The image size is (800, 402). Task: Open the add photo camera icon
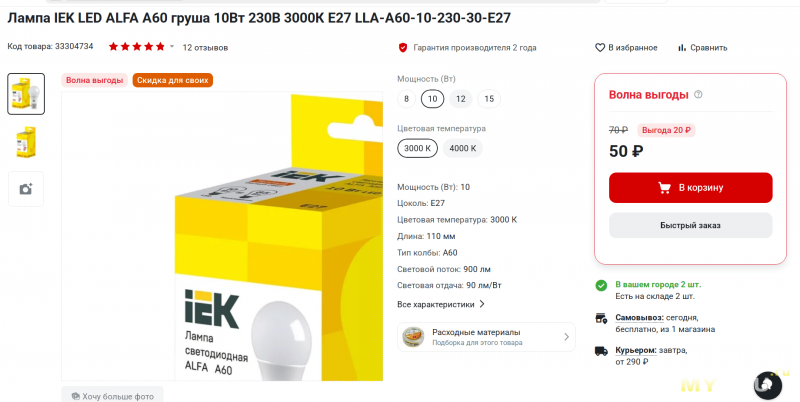click(26, 189)
